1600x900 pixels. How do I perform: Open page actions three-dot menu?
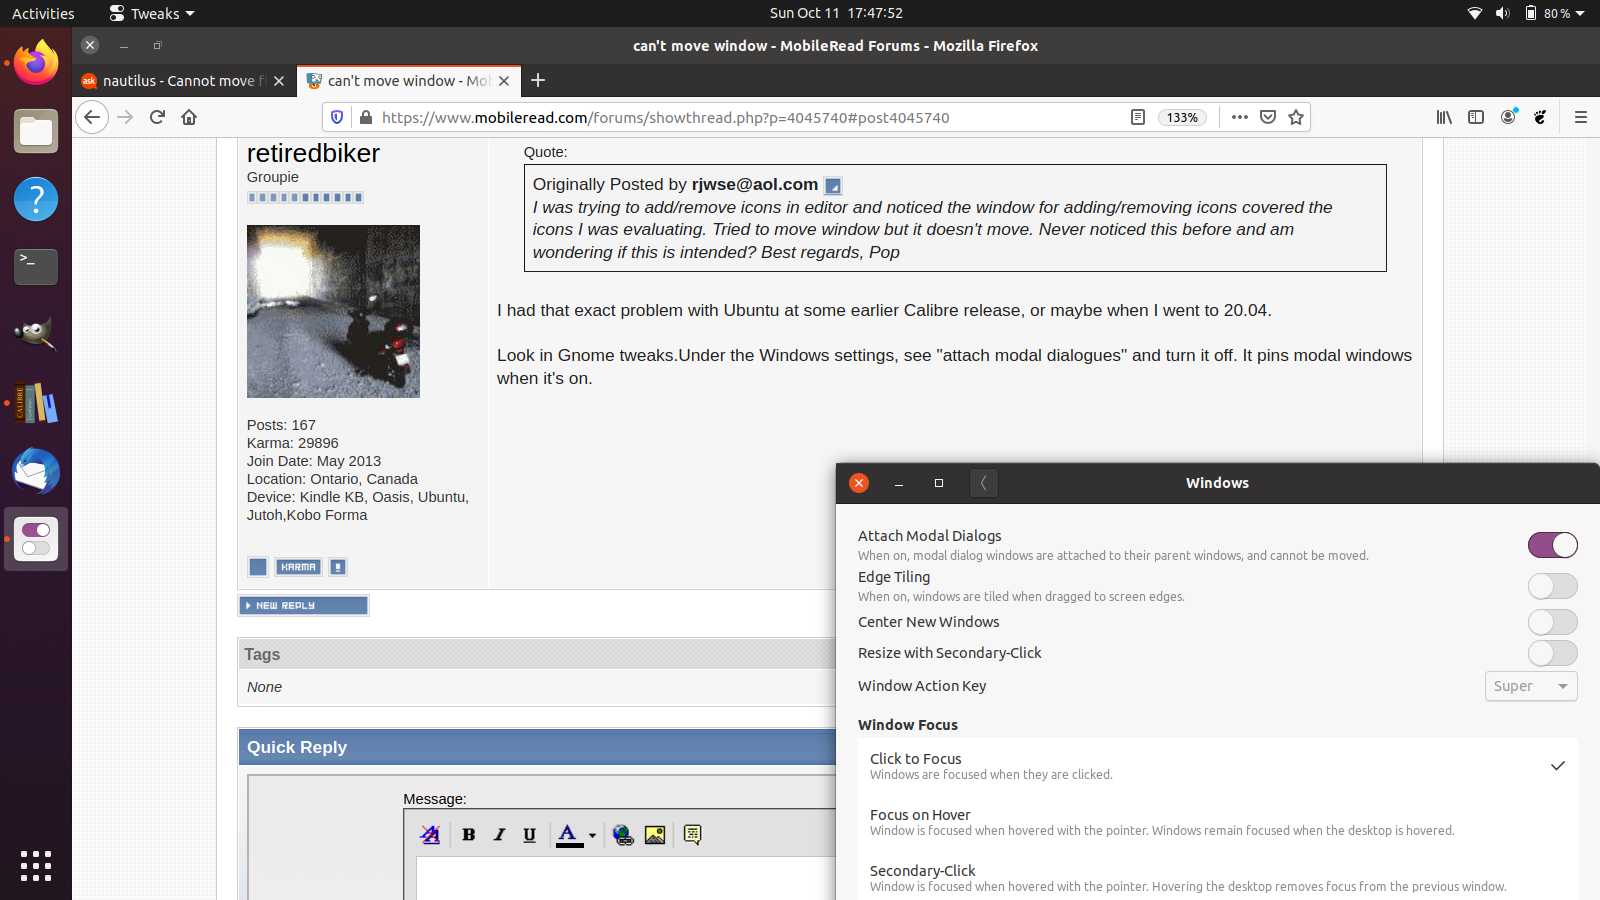click(x=1240, y=117)
